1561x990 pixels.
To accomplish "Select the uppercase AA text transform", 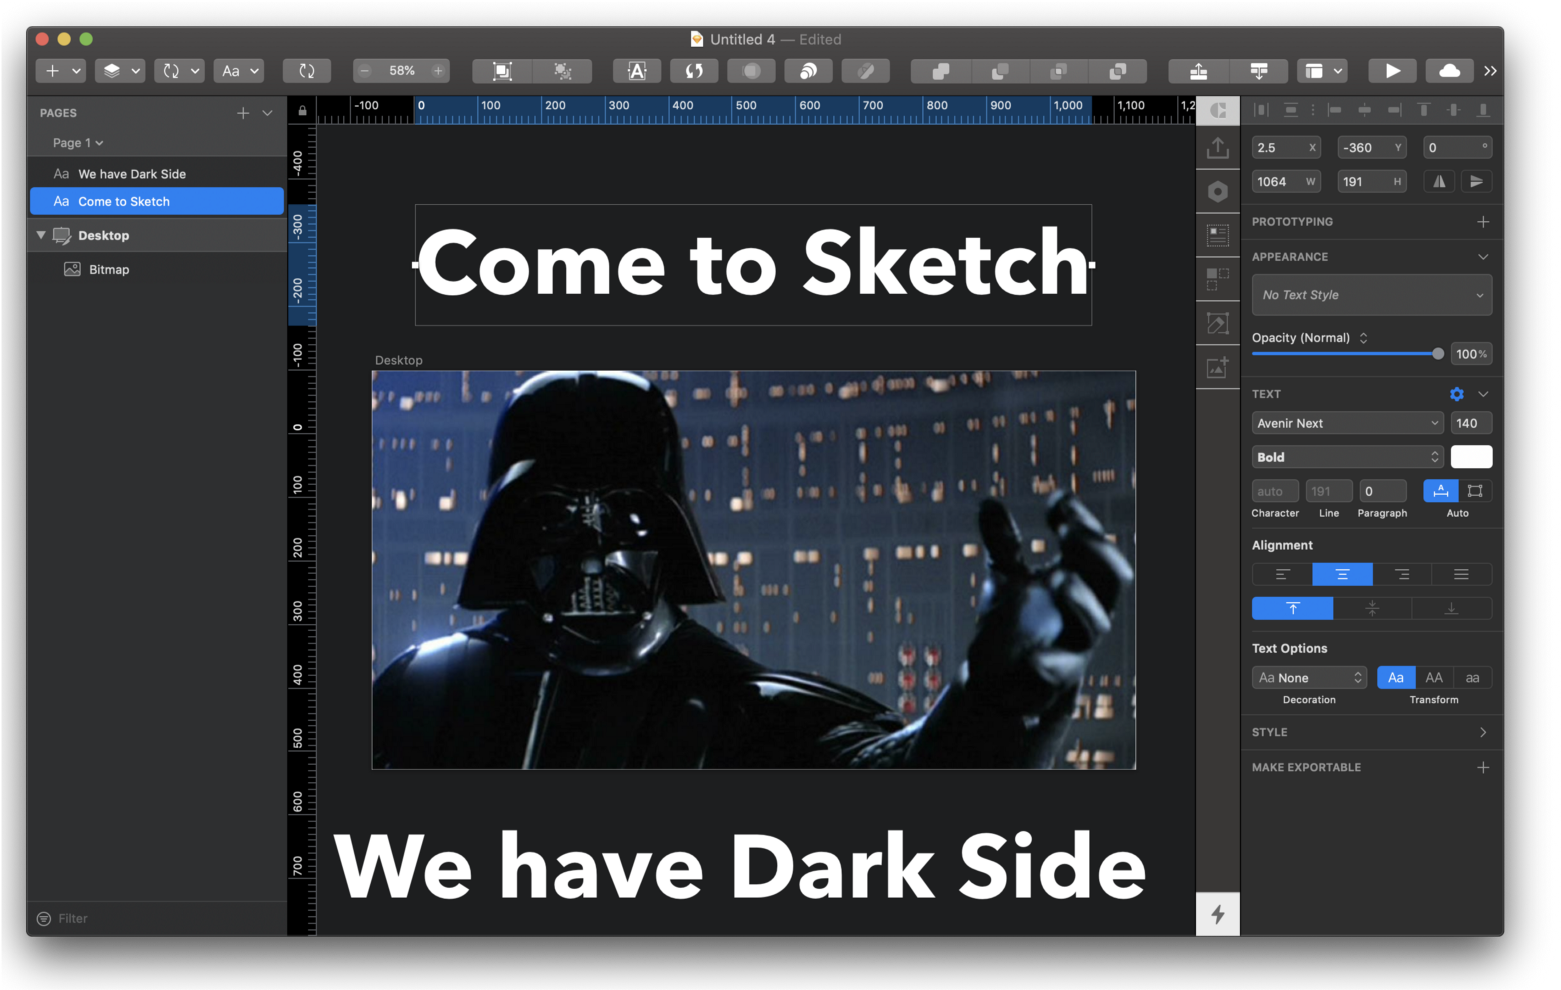I will [1433, 678].
